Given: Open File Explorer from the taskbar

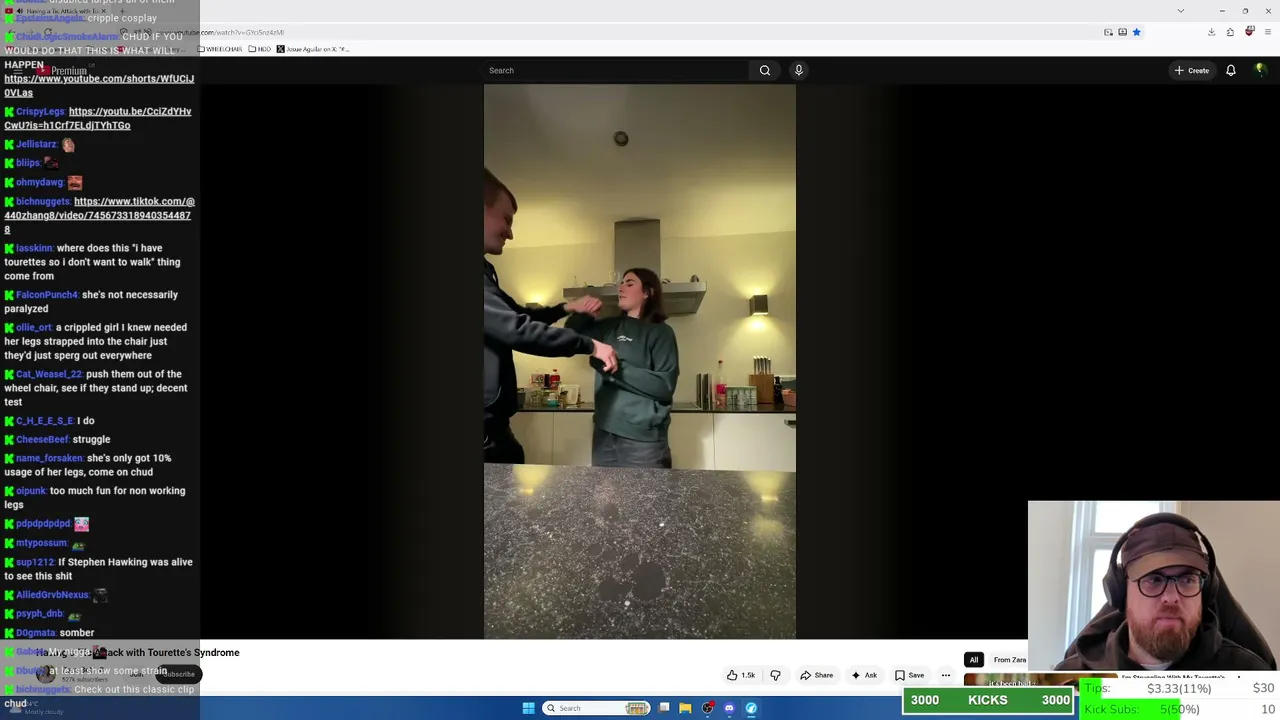Looking at the screenshot, I should tap(685, 708).
